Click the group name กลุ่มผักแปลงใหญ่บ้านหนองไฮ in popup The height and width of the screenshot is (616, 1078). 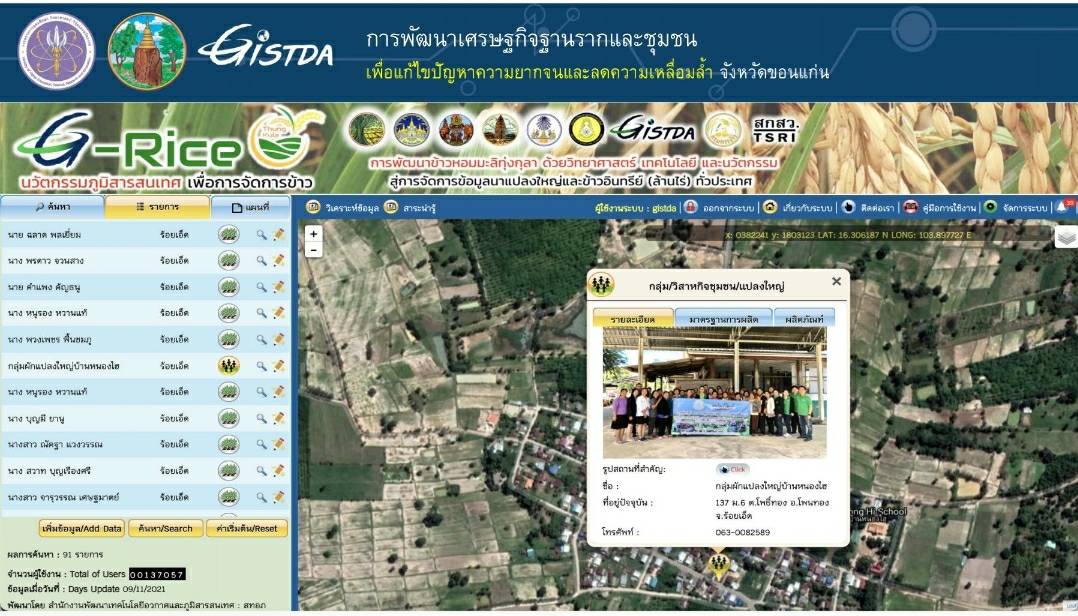(771, 486)
